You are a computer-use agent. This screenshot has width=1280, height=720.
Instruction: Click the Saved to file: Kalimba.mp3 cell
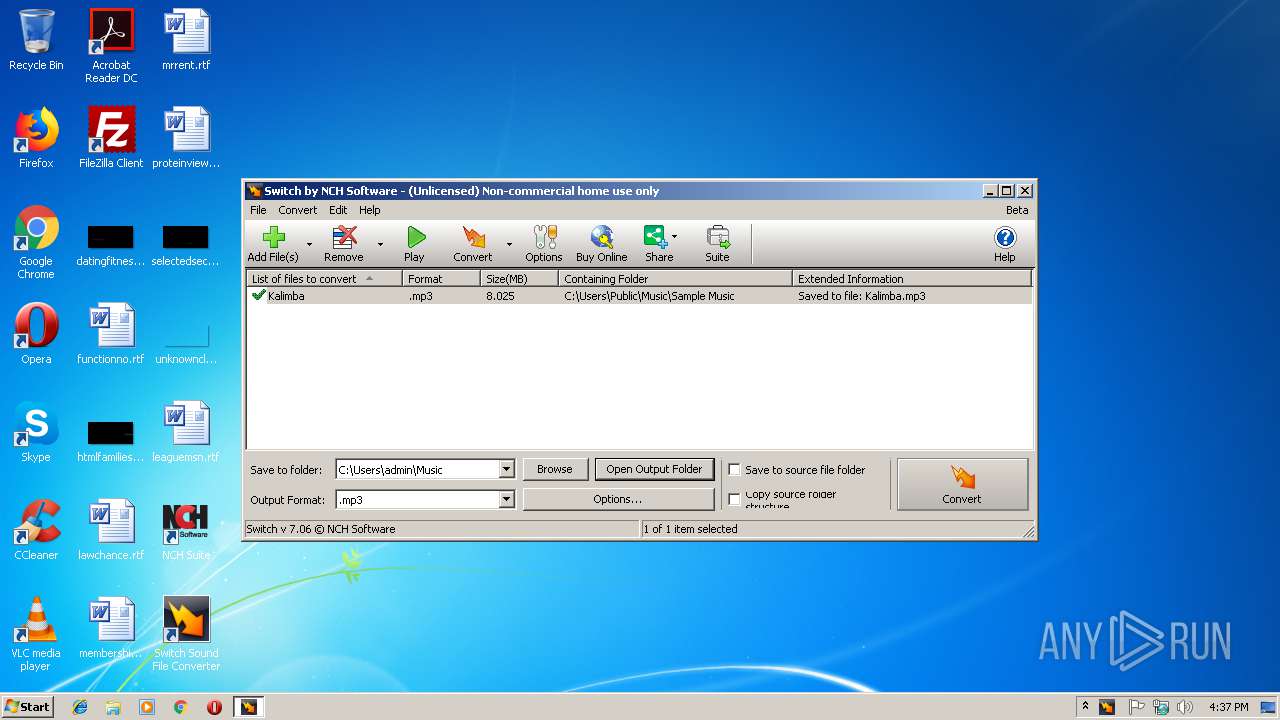click(862, 296)
